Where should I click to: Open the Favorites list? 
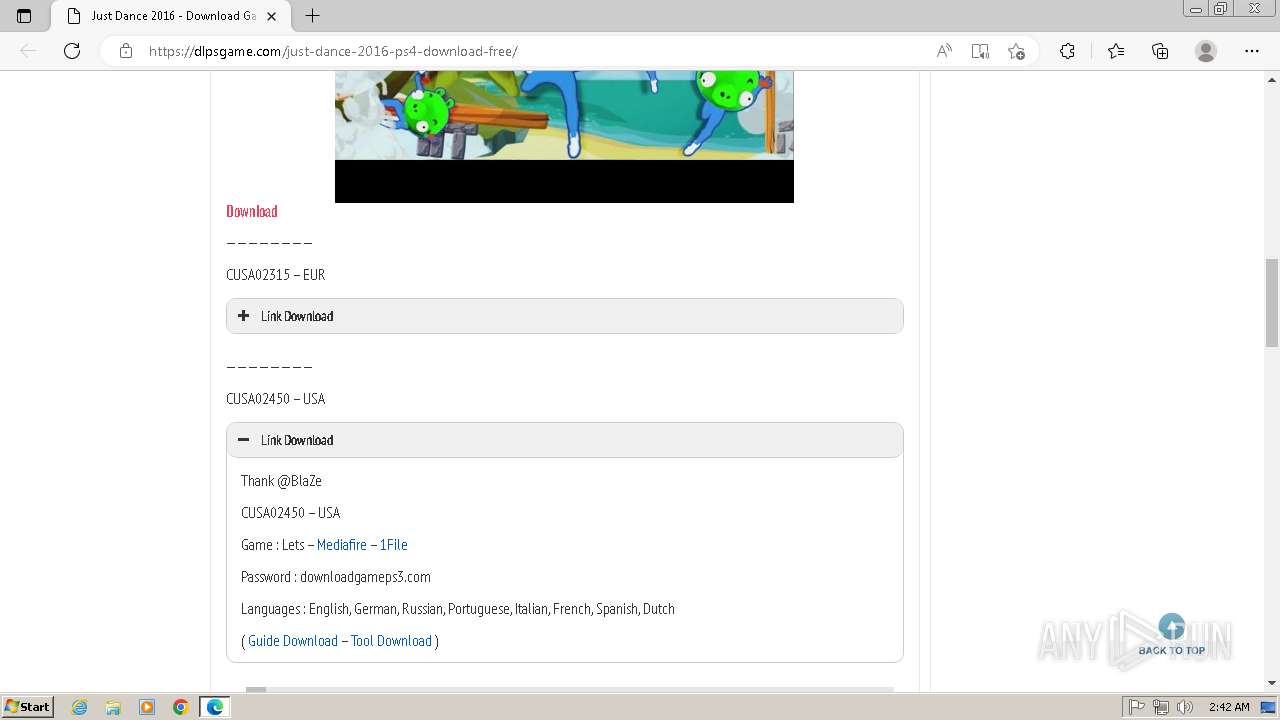point(1116,51)
